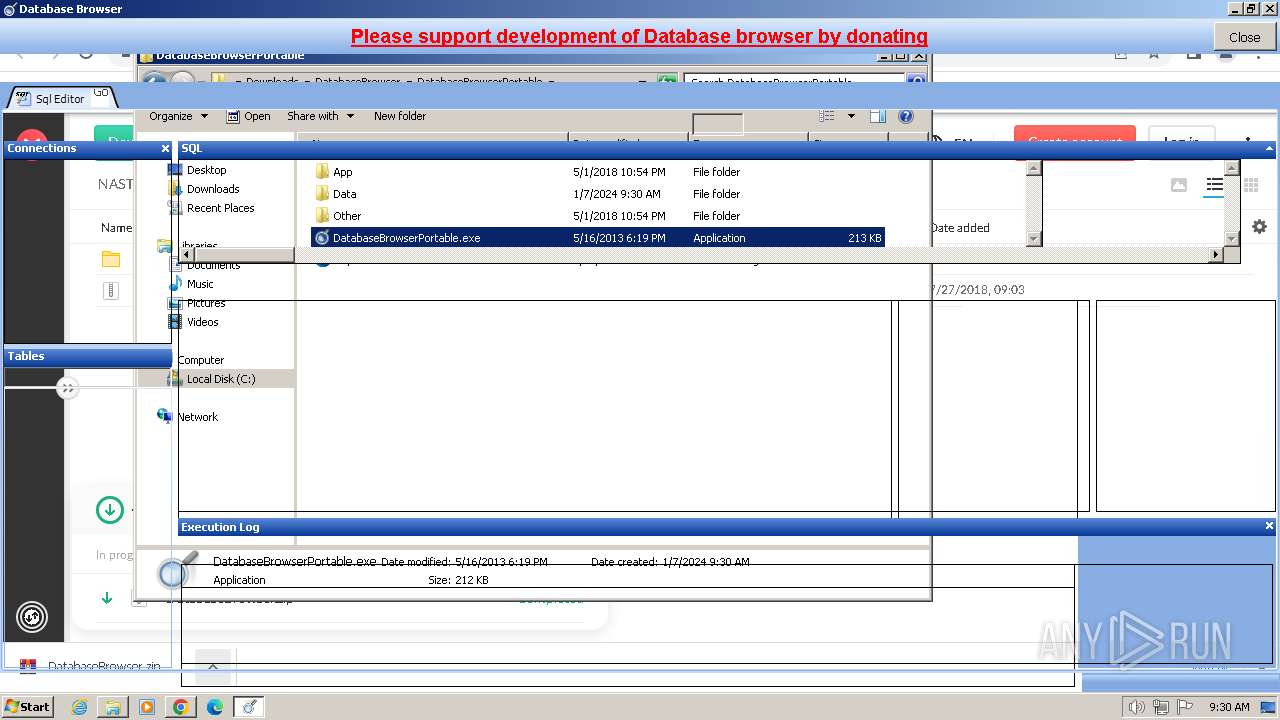Click the Data folder icon
The height and width of the screenshot is (720, 1280).
click(322, 194)
